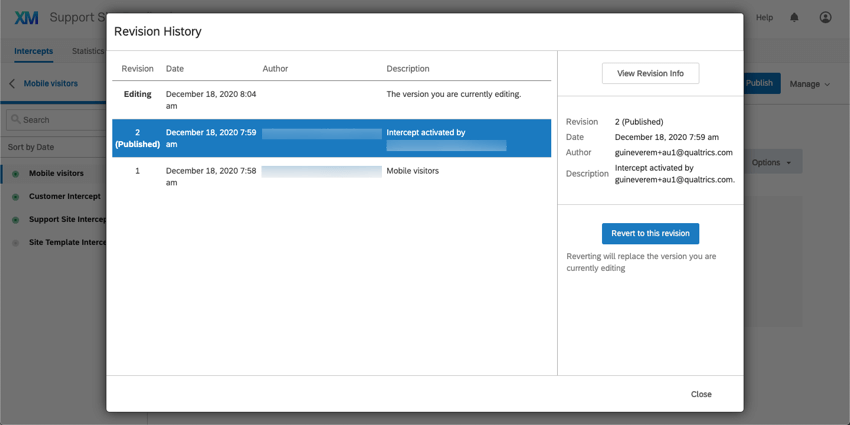Click gray status dot for Site Template Intercept
This screenshot has height=425, width=850.
coord(15,243)
